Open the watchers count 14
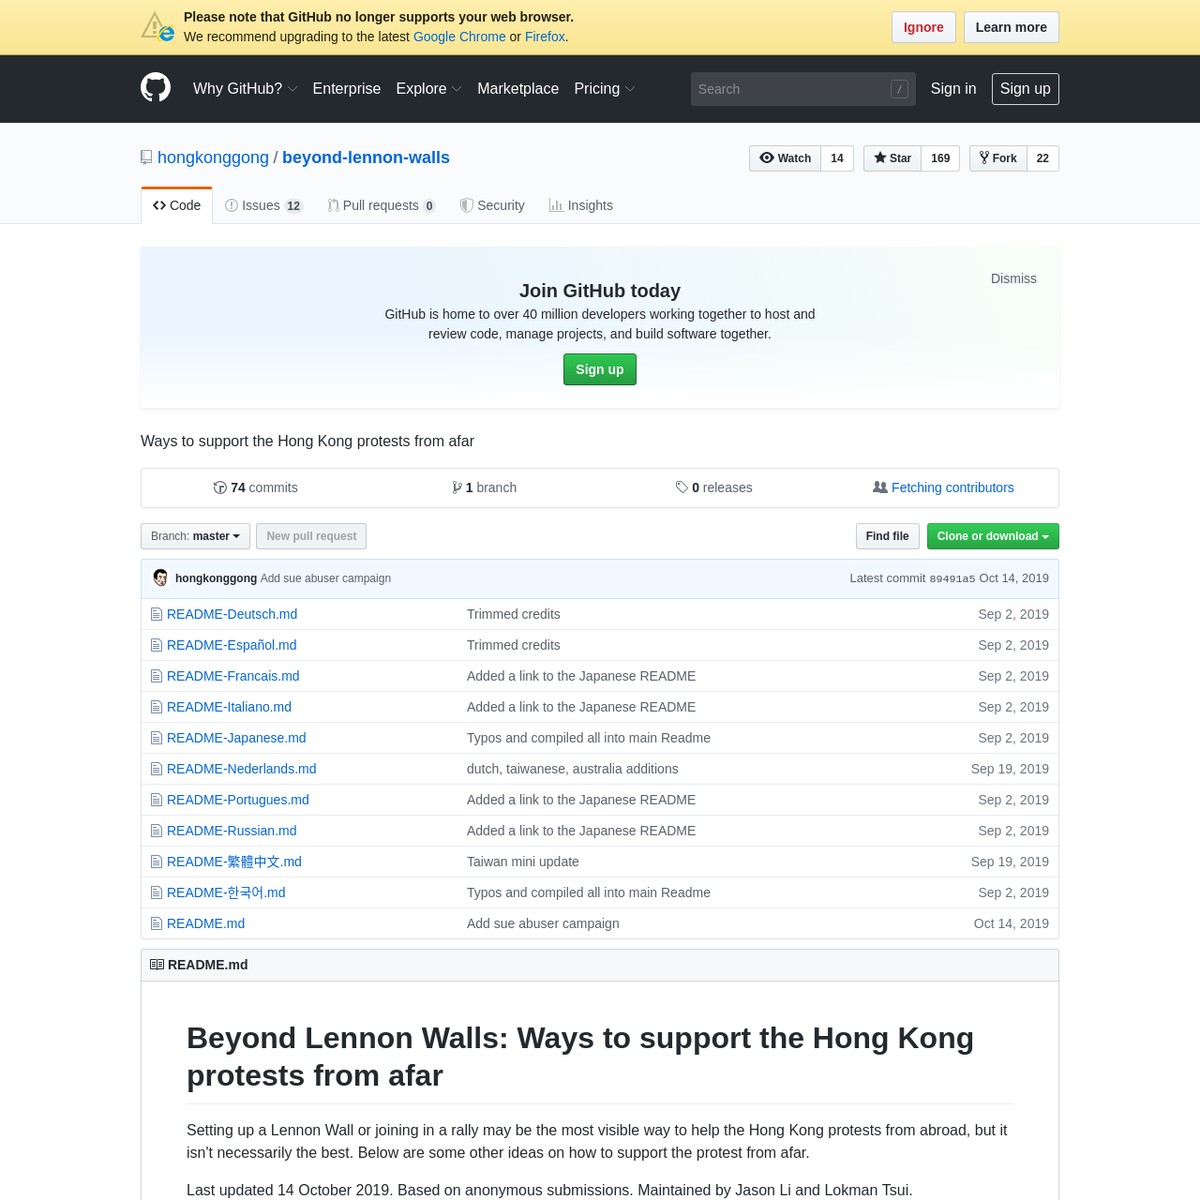The width and height of the screenshot is (1200, 1200). (x=837, y=158)
